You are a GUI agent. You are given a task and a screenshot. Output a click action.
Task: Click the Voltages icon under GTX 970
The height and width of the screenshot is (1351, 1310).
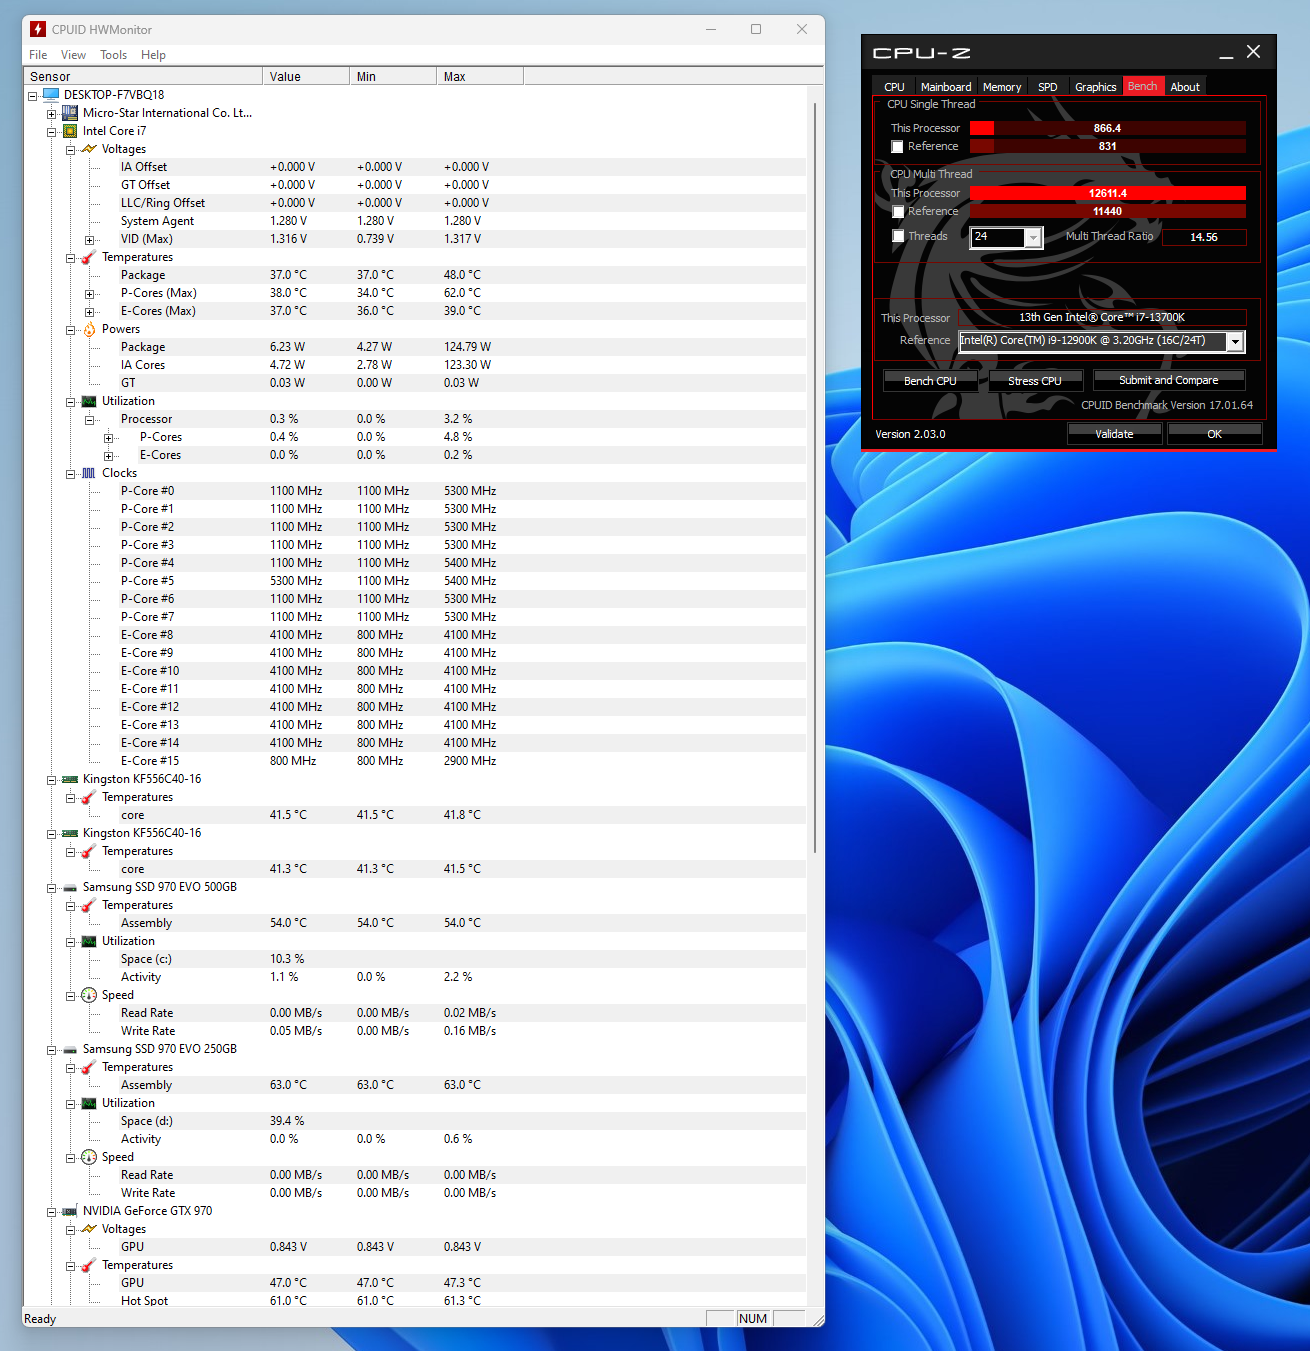(x=89, y=1229)
